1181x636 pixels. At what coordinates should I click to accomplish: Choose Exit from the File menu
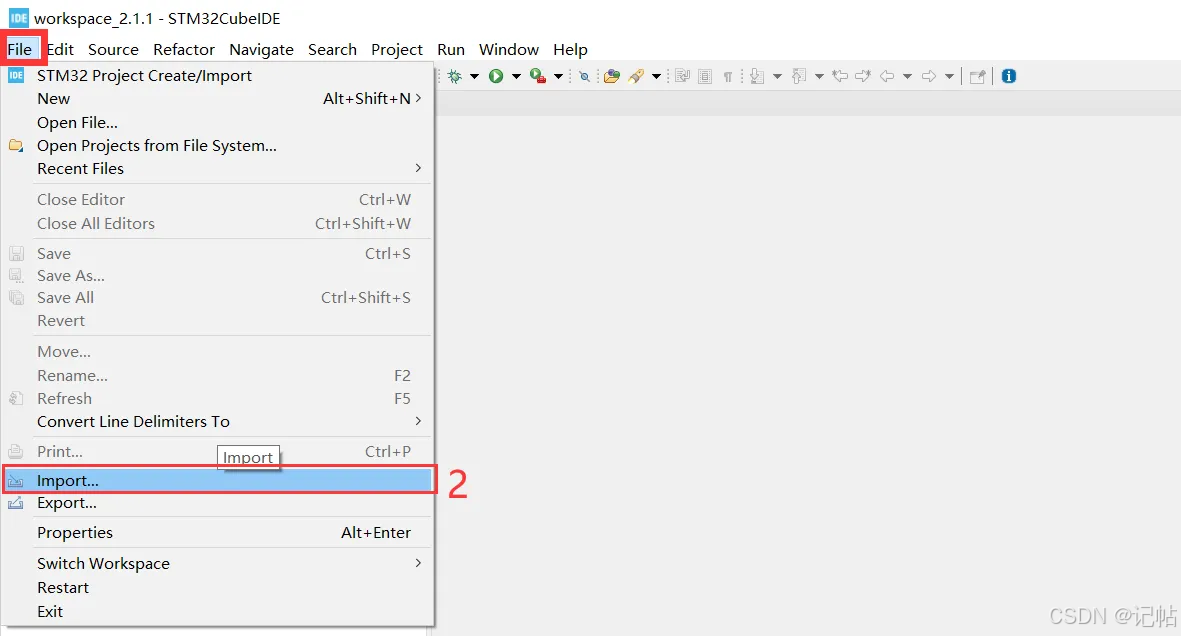click(x=218, y=611)
